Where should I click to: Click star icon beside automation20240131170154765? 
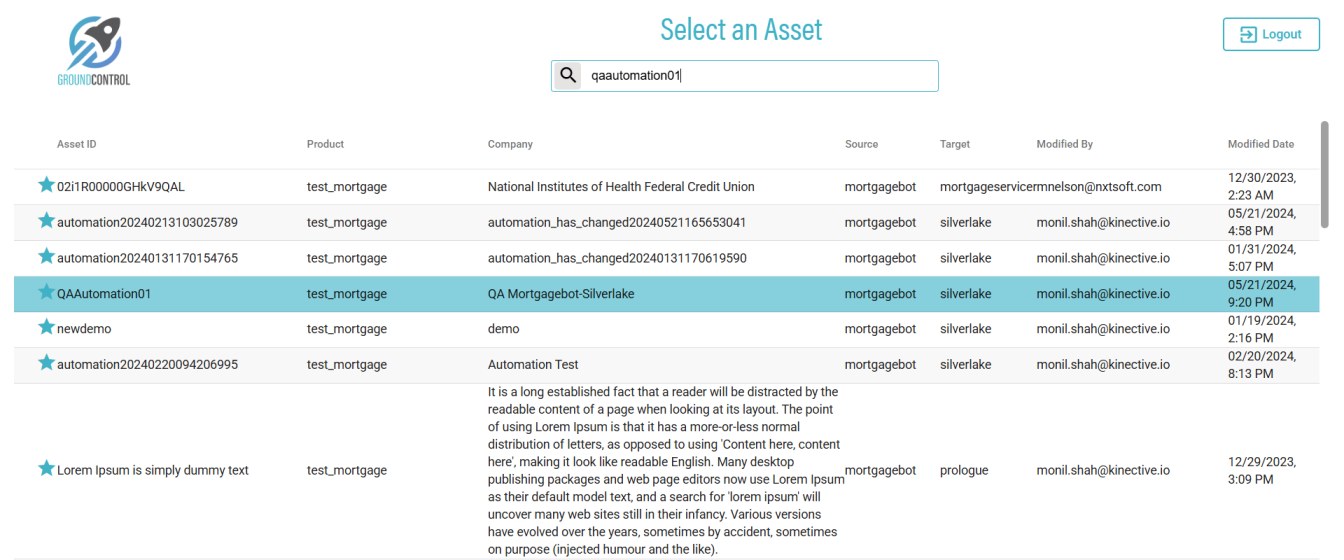coord(46,256)
